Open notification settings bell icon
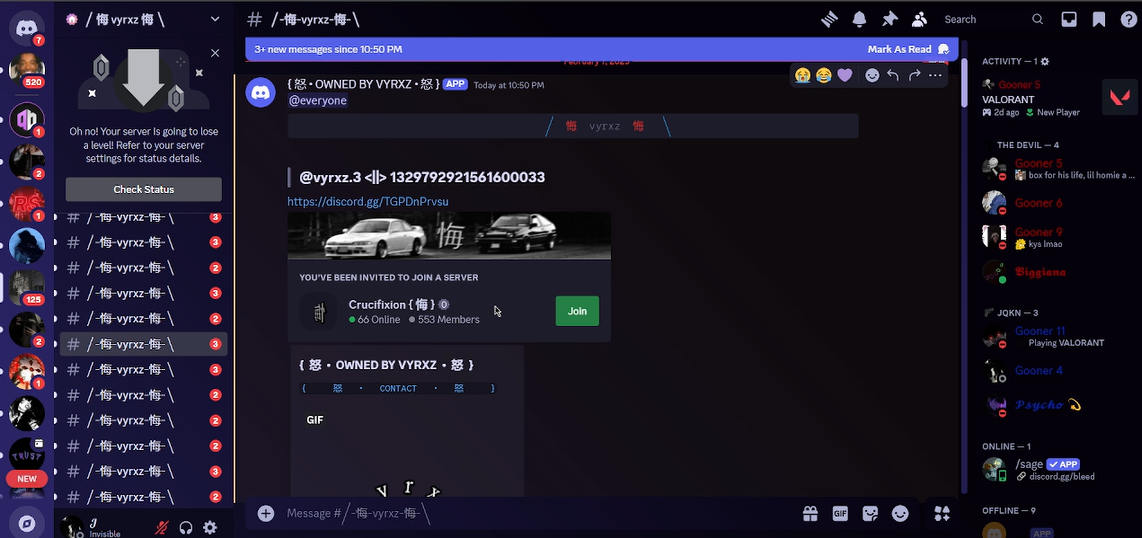Image resolution: width=1142 pixels, height=538 pixels. click(859, 19)
